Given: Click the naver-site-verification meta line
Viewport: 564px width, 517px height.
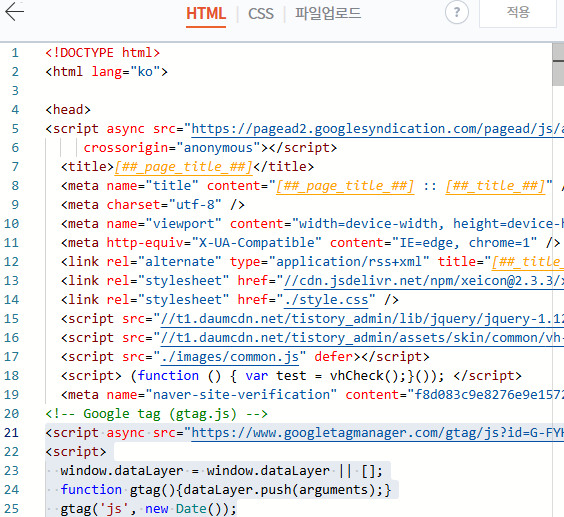Looking at the screenshot, I should tap(313, 395).
